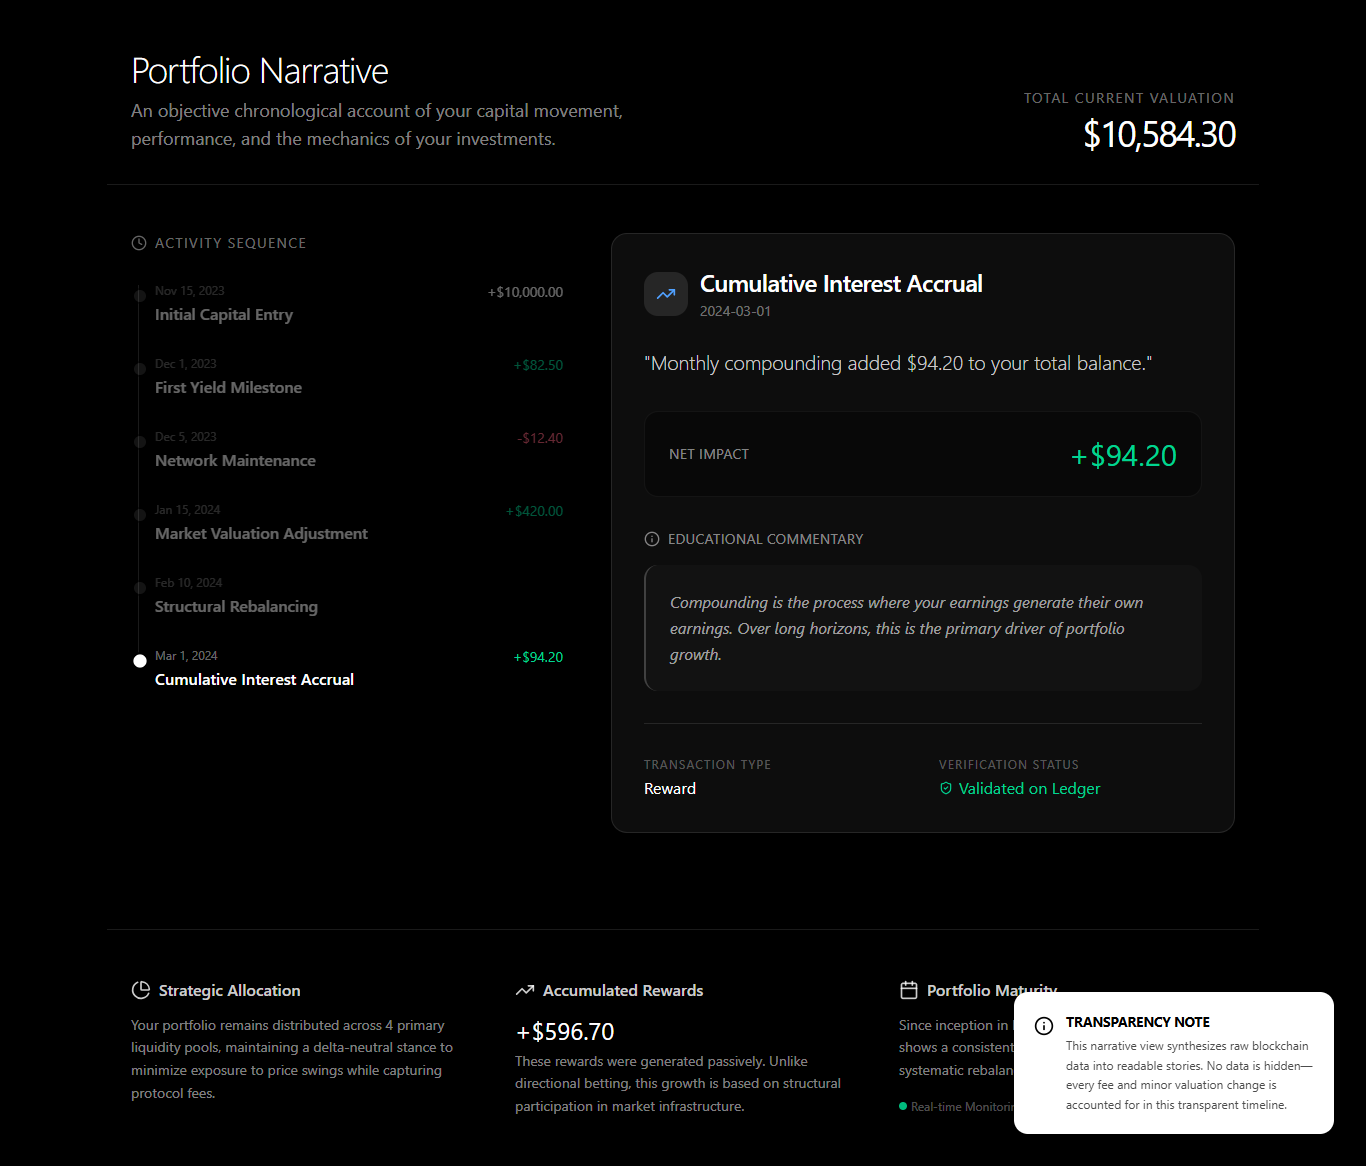Click the +$94.20 Net Impact value
This screenshot has height=1166, width=1366.
point(1123,456)
